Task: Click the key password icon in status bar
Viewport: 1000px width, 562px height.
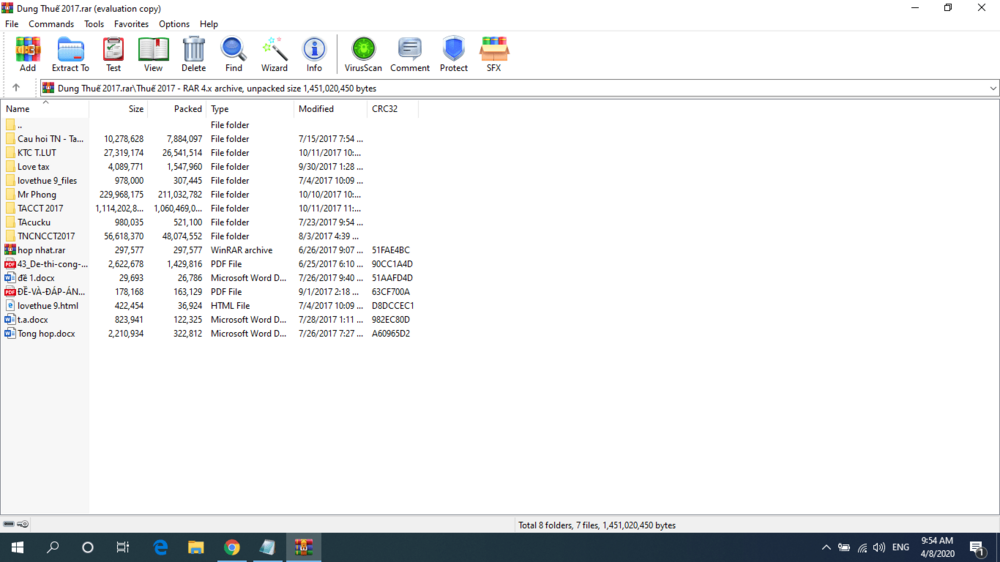Action: click(23, 524)
